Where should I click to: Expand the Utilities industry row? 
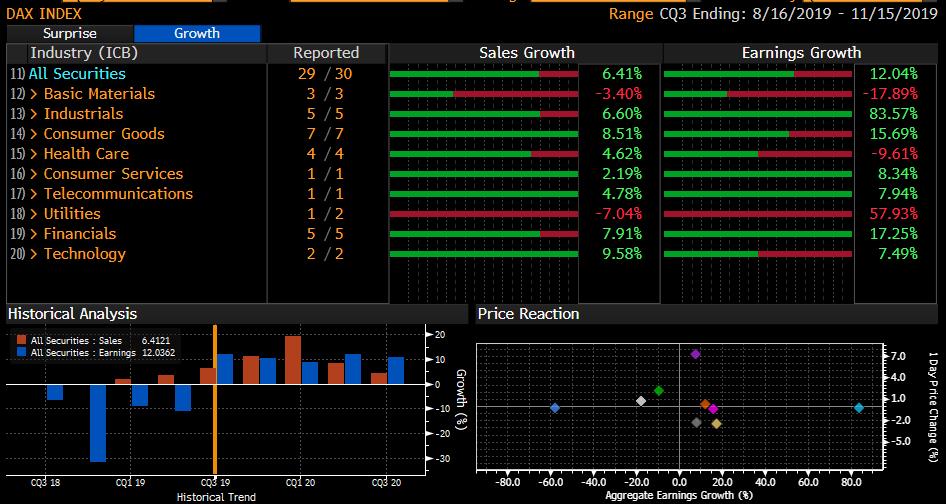72,213
